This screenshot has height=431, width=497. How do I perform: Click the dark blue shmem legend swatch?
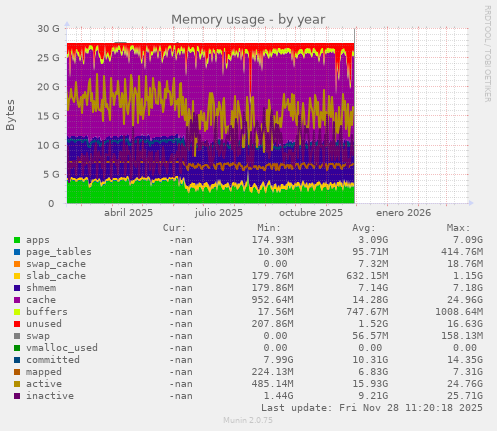point(17,288)
